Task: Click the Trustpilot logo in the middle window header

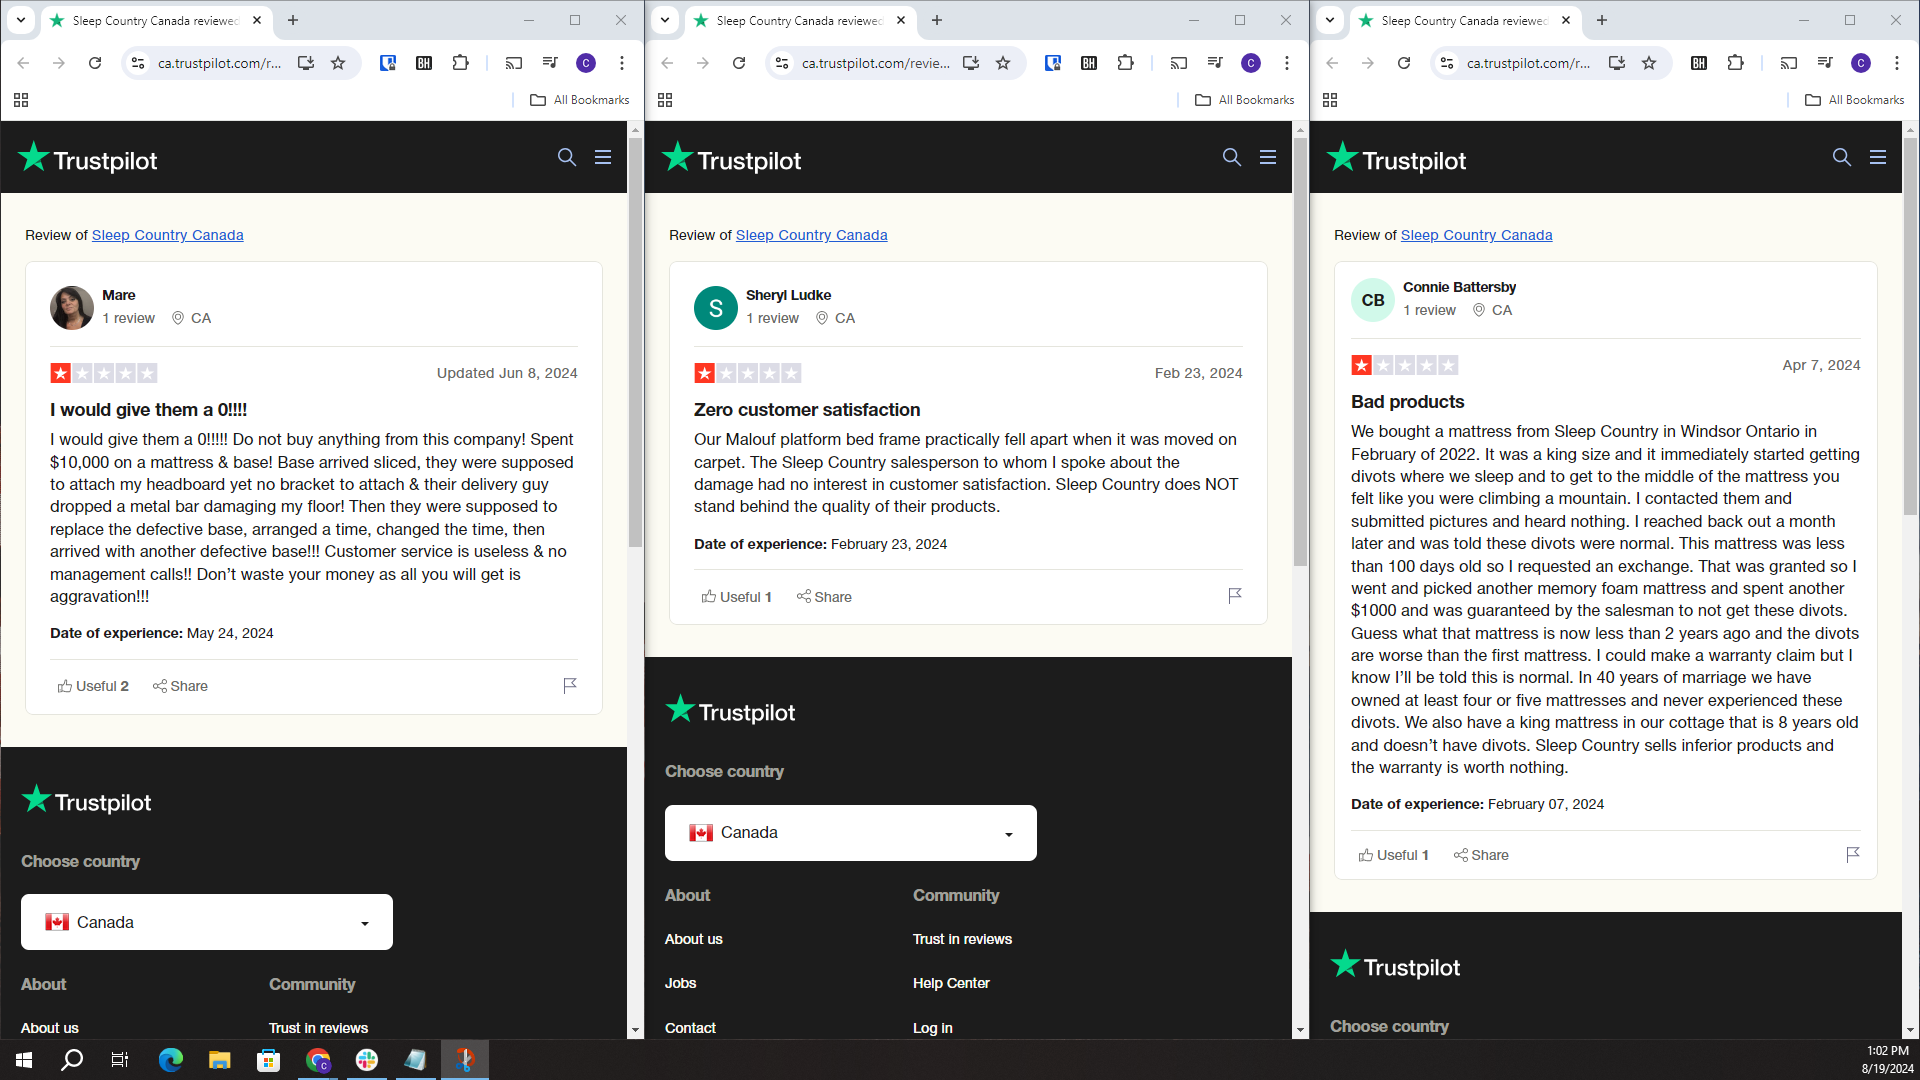Action: pyautogui.click(x=731, y=159)
